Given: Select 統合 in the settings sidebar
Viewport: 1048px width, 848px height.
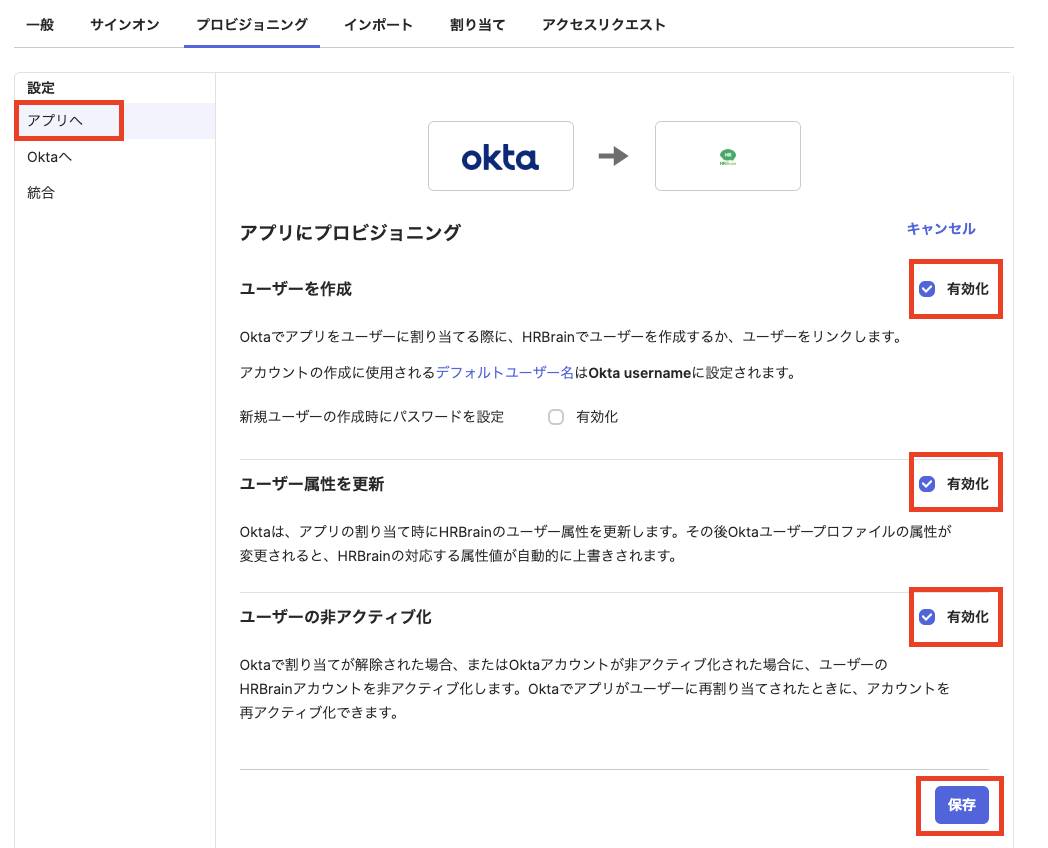Looking at the screenshot, I should coord(41,193).
